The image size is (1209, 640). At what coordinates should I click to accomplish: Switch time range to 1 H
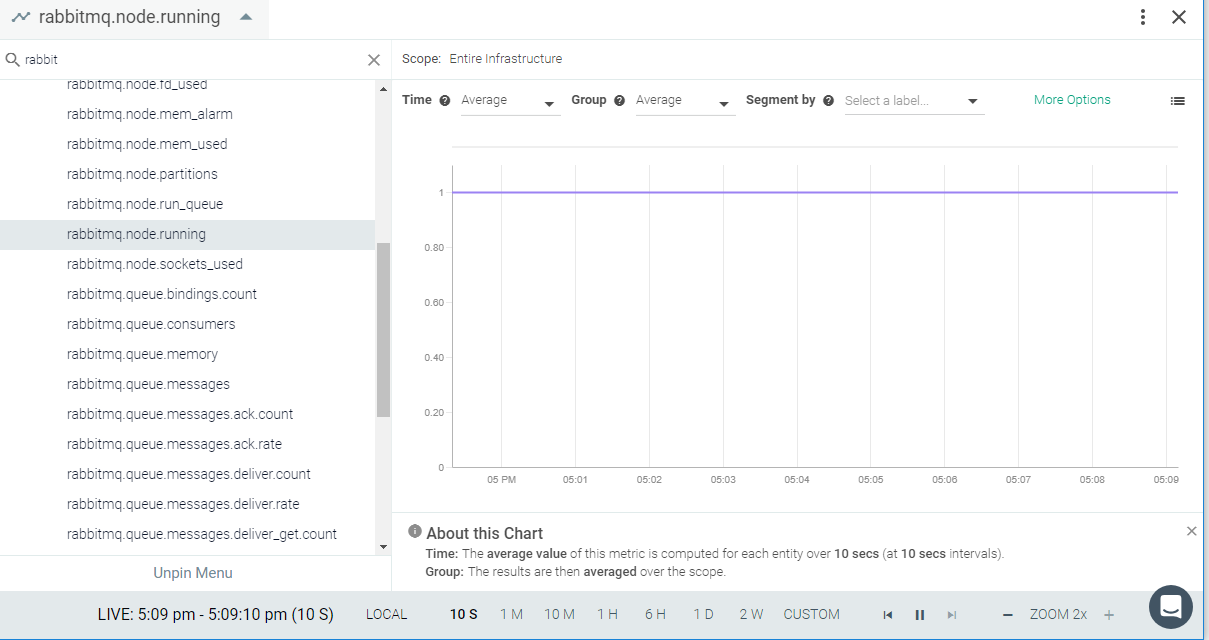tap(607, 615)
